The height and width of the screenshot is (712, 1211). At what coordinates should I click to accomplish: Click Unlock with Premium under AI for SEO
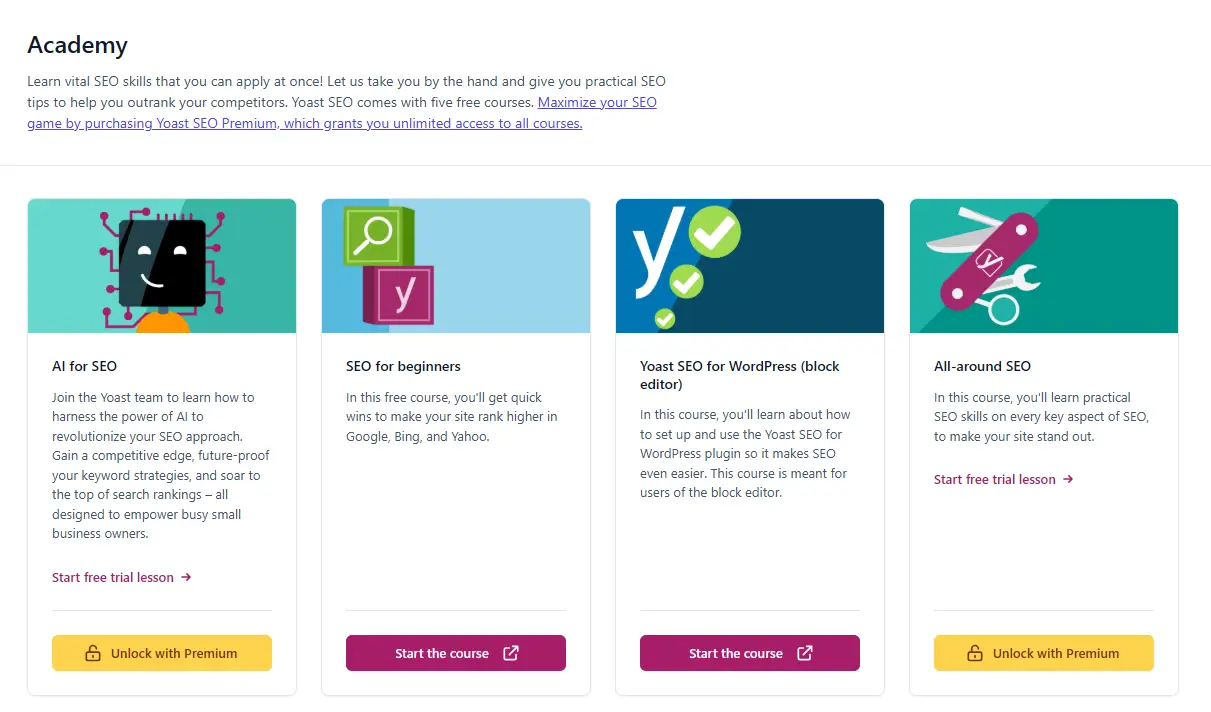tap(162, 652)
